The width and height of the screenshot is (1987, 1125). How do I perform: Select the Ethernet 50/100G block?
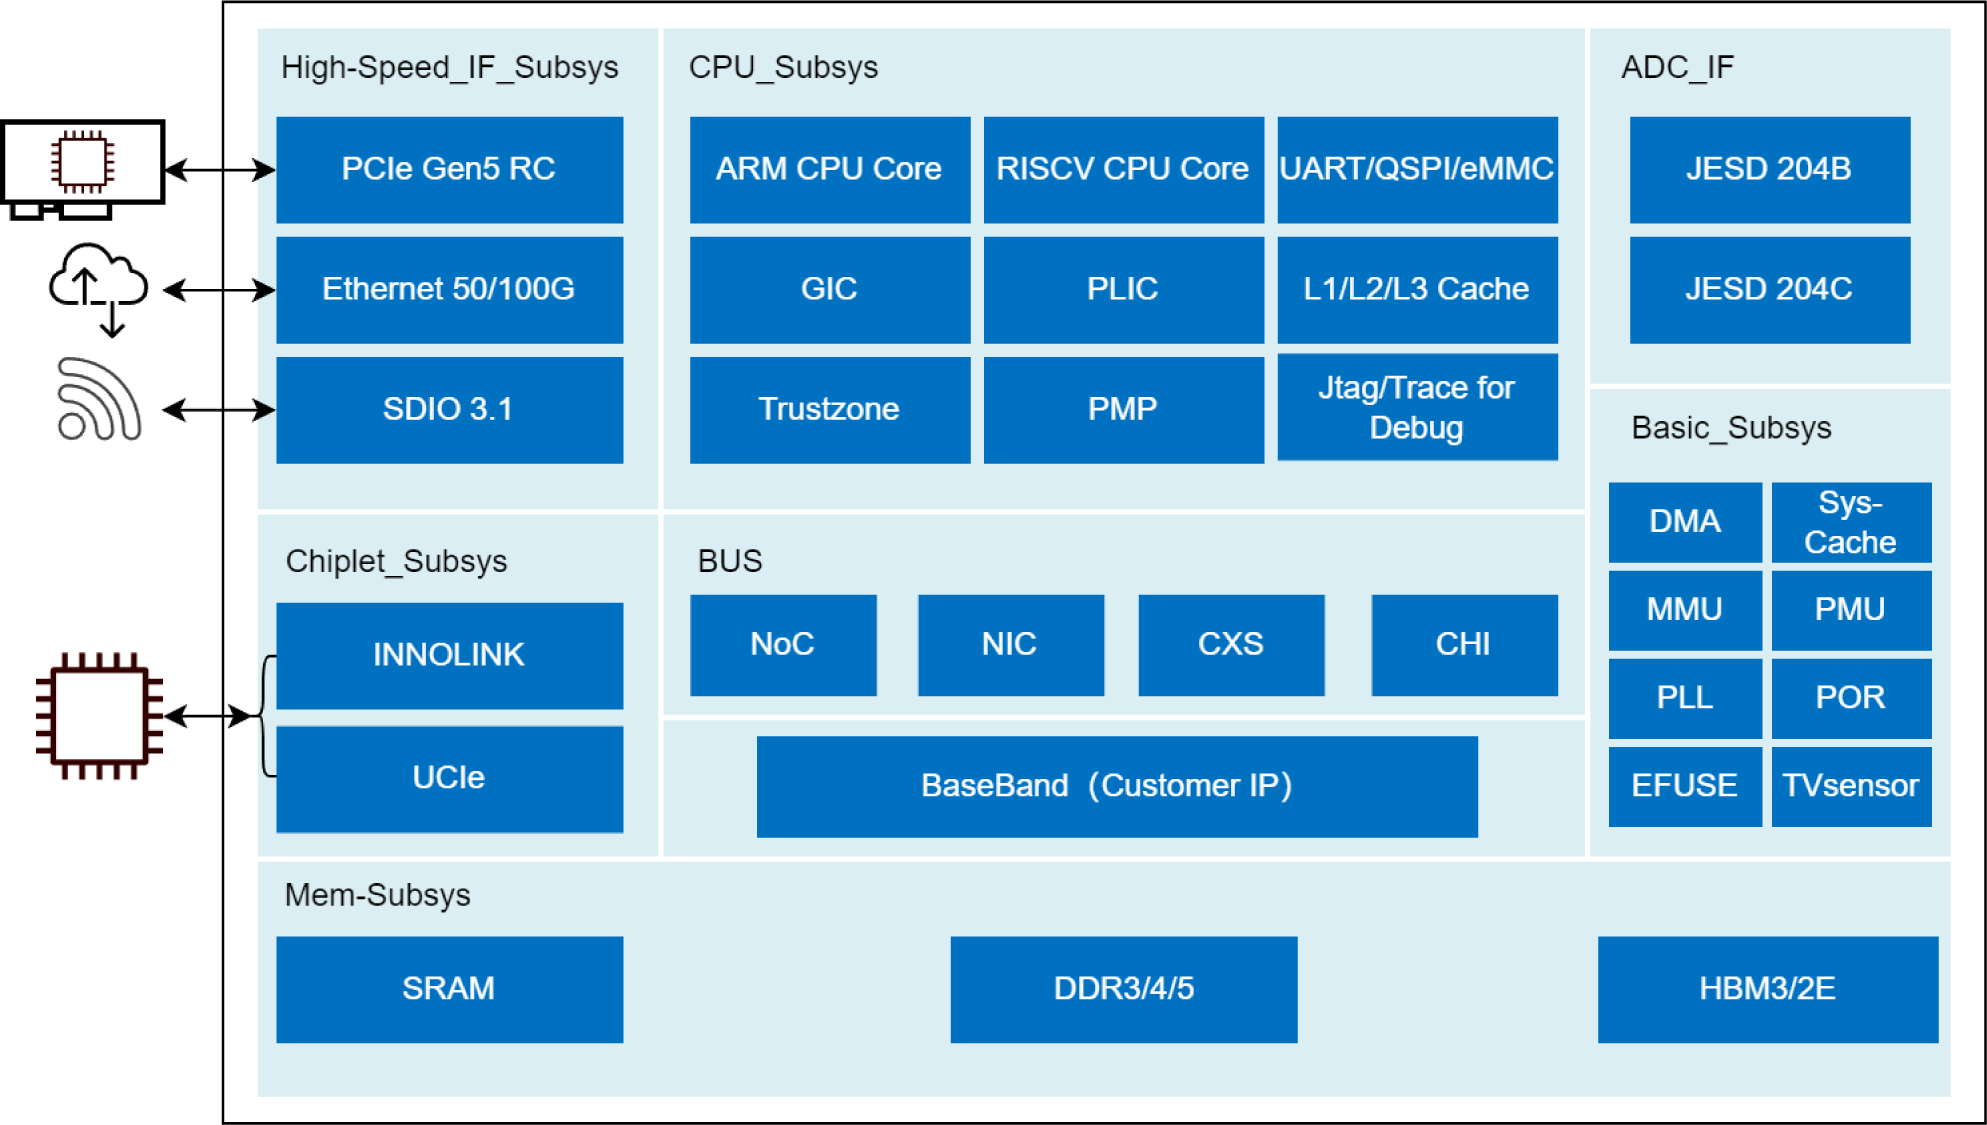click(449, 290)
